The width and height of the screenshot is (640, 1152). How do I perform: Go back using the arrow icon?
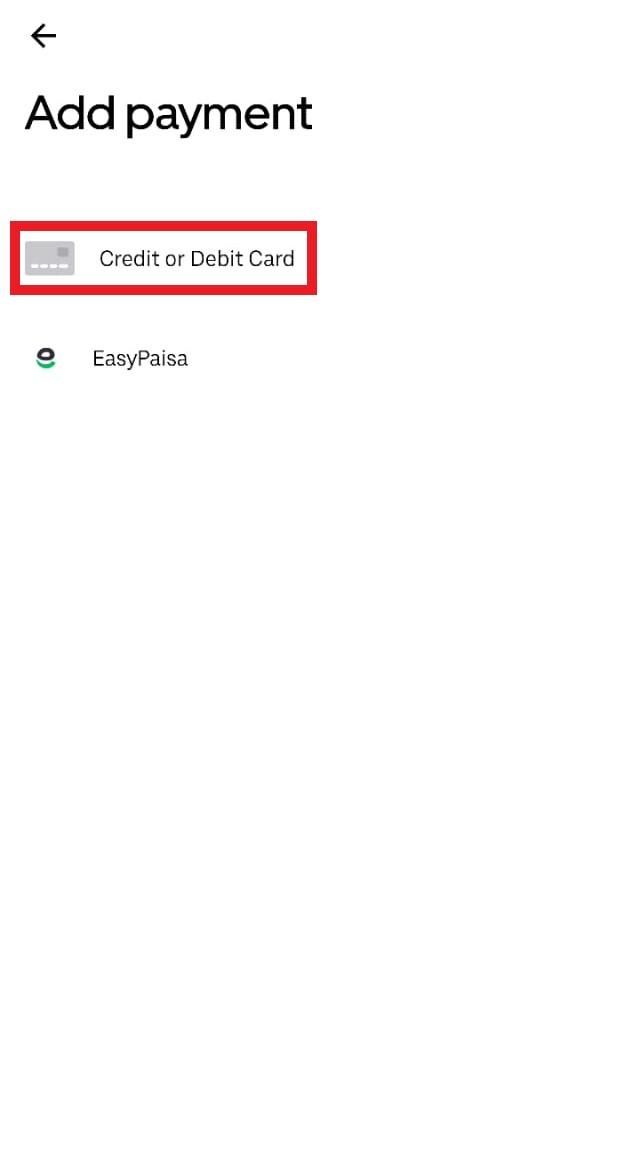coord(43,35)
